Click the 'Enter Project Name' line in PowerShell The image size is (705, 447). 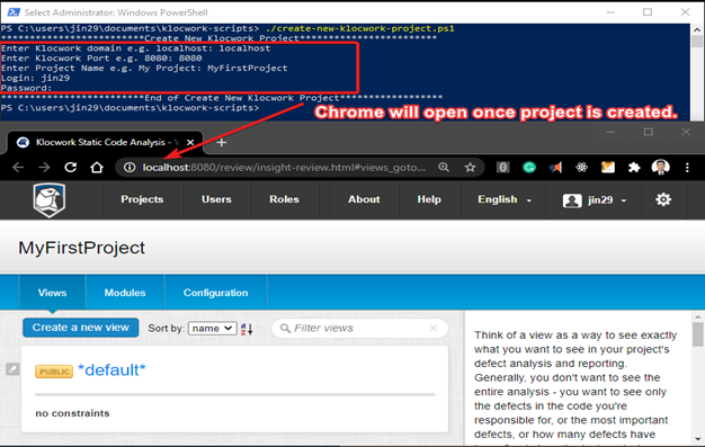point(144,68)
